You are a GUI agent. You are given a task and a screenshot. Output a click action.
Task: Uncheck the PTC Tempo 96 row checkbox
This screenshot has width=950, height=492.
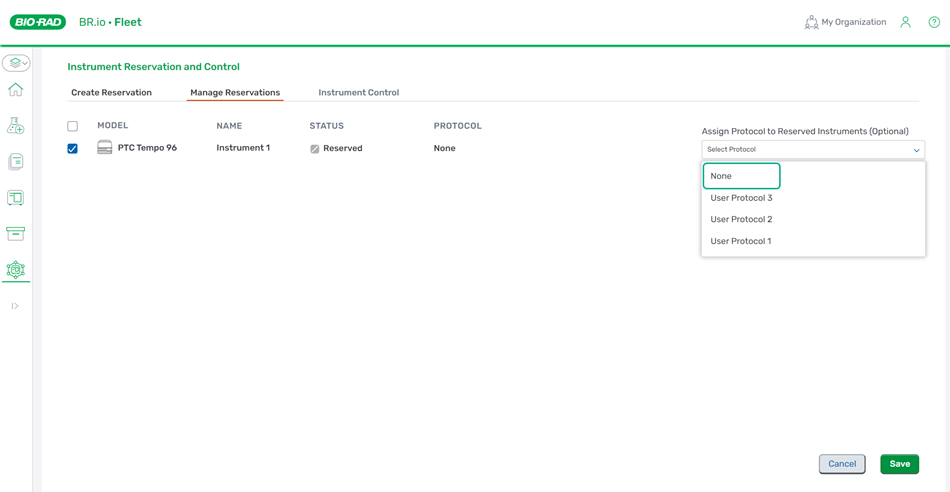click(72, 149)
